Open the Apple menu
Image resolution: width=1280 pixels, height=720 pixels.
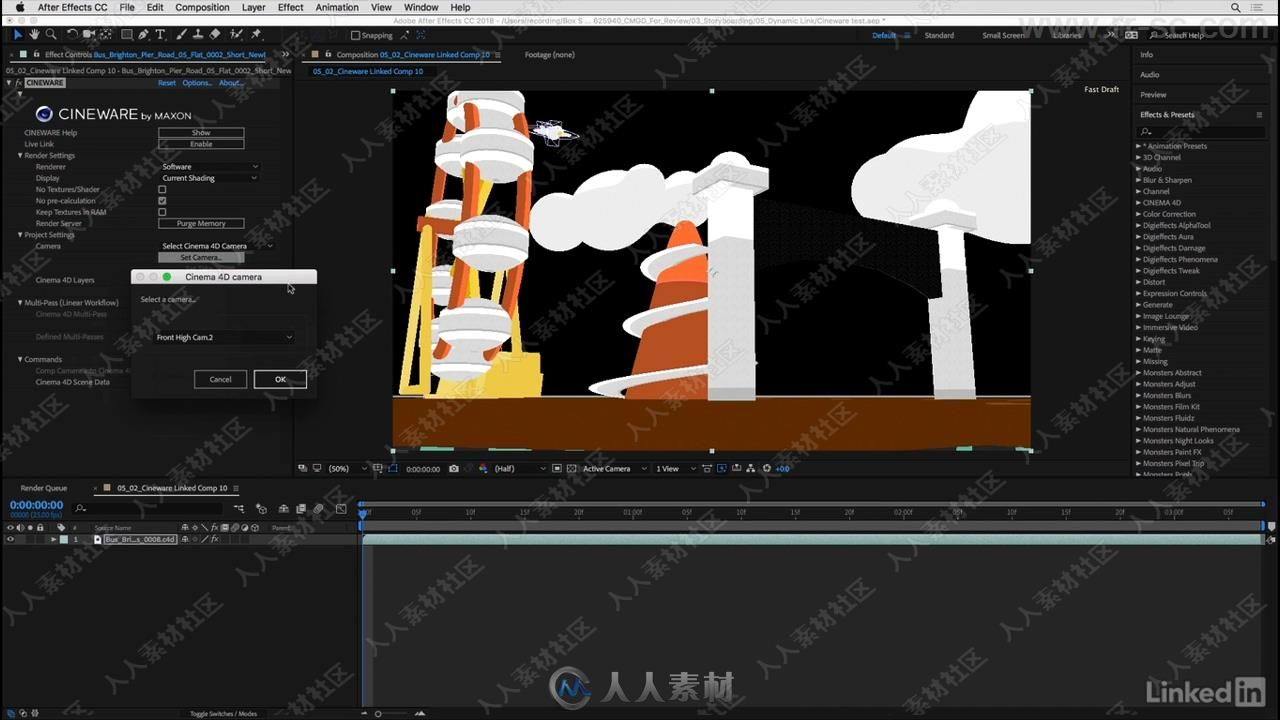click(x=19, y=7)
